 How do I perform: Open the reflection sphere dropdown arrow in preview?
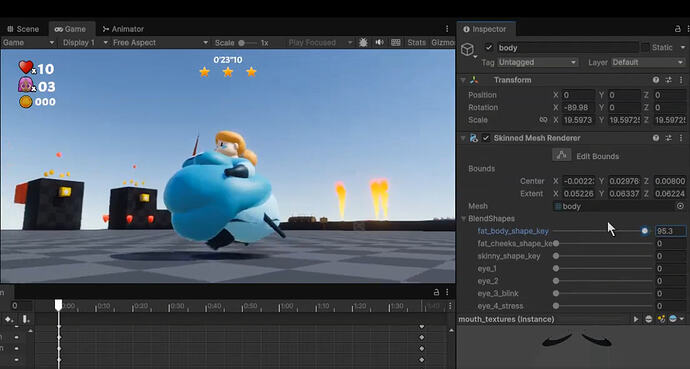click(682, 319)
